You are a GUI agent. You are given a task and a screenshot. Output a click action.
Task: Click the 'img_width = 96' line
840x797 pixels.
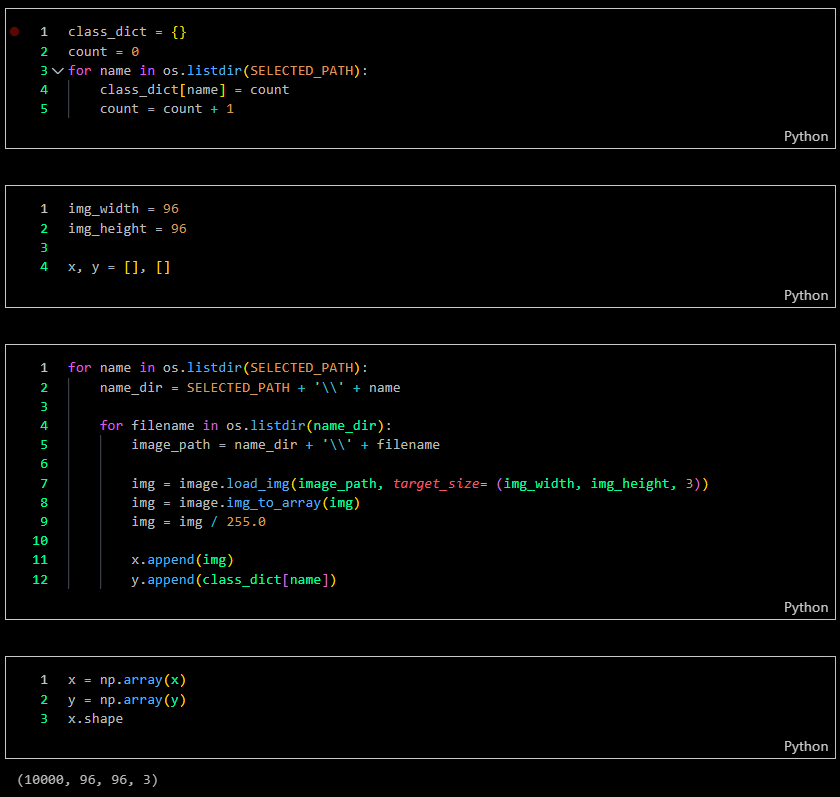click(123, 209)
